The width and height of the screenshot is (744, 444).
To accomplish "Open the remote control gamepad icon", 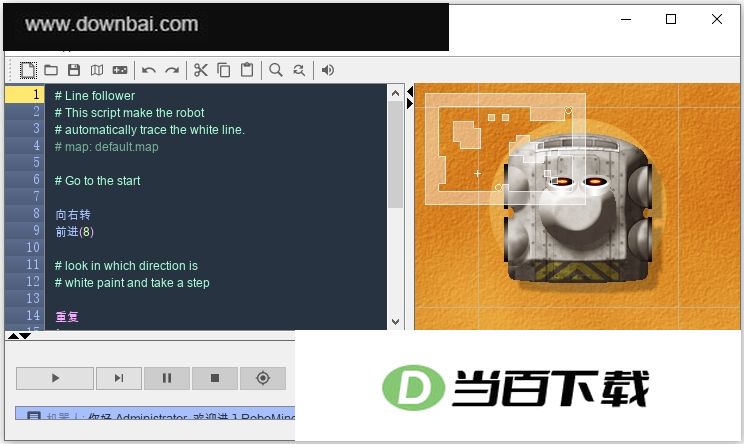I will tap(120, 70).
